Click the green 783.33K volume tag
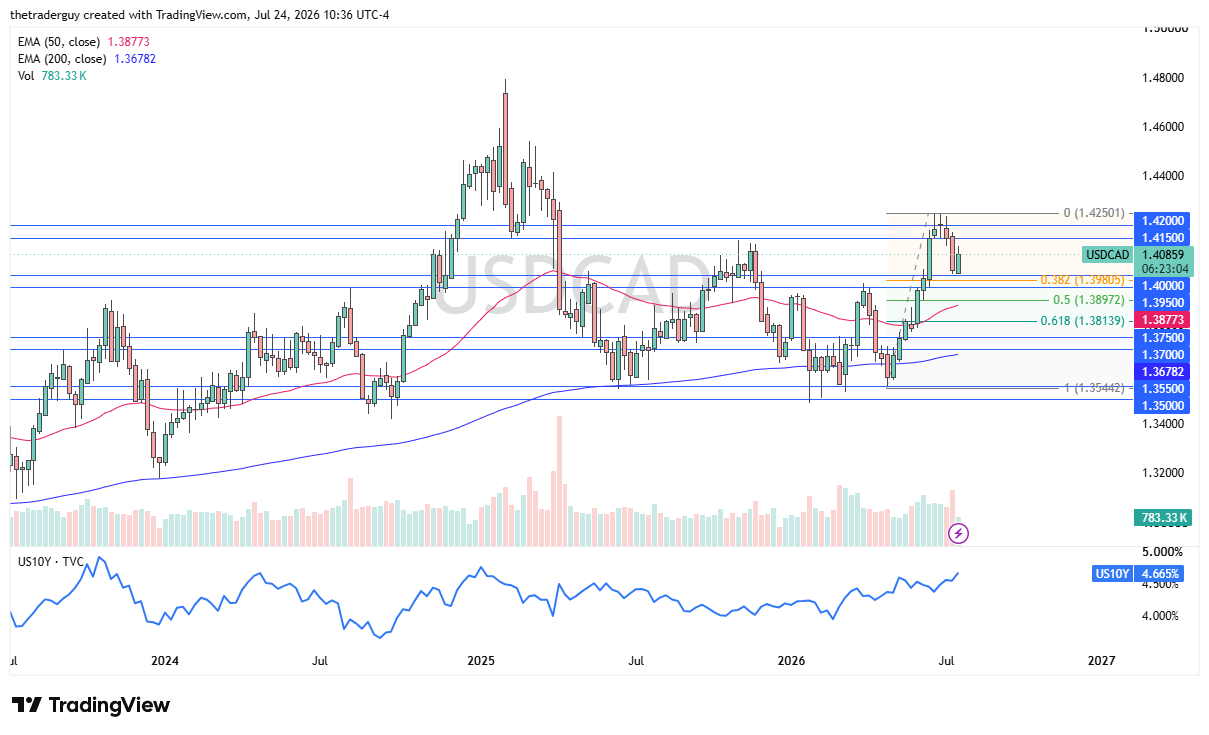The height and width of the screenshot is (735, 1209). (1163, 518)
